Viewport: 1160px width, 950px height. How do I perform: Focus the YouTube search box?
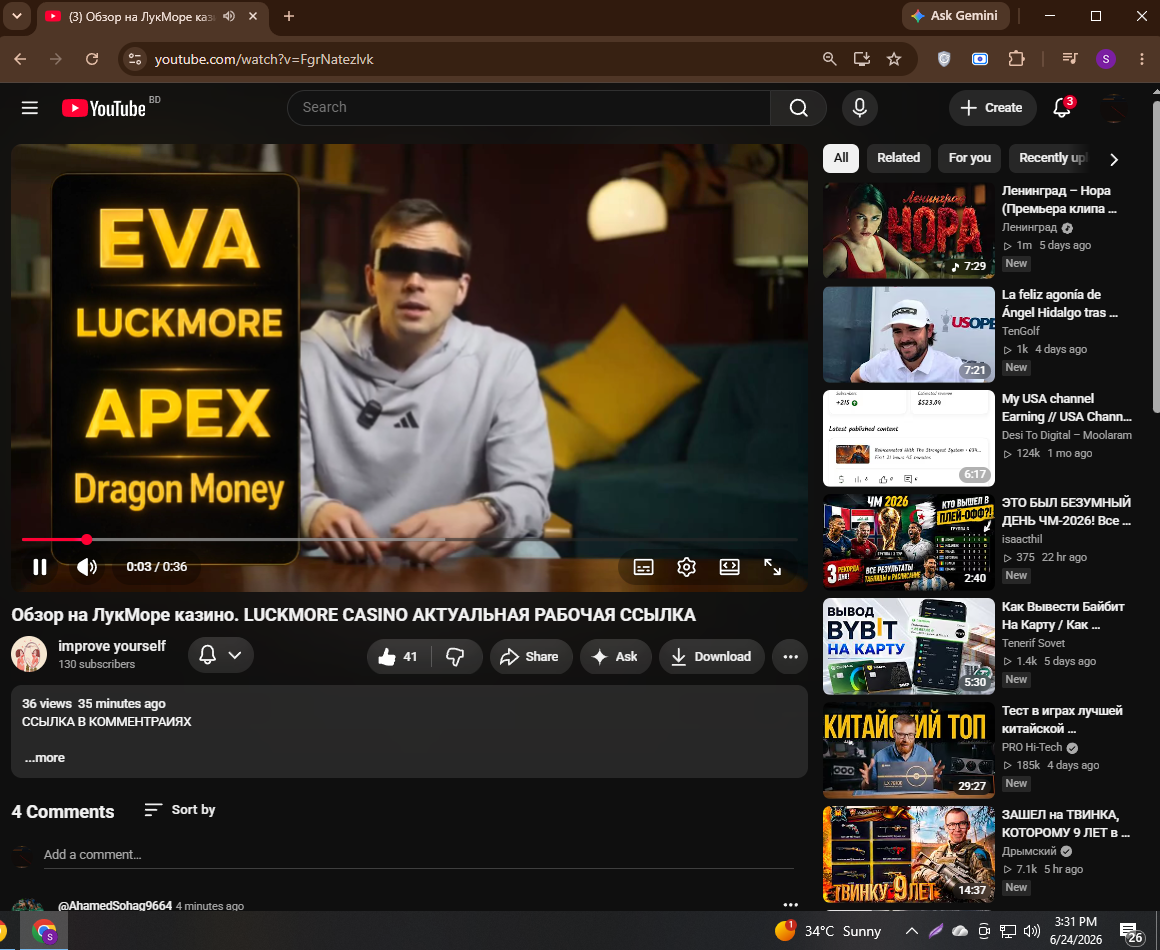[529, 108]
